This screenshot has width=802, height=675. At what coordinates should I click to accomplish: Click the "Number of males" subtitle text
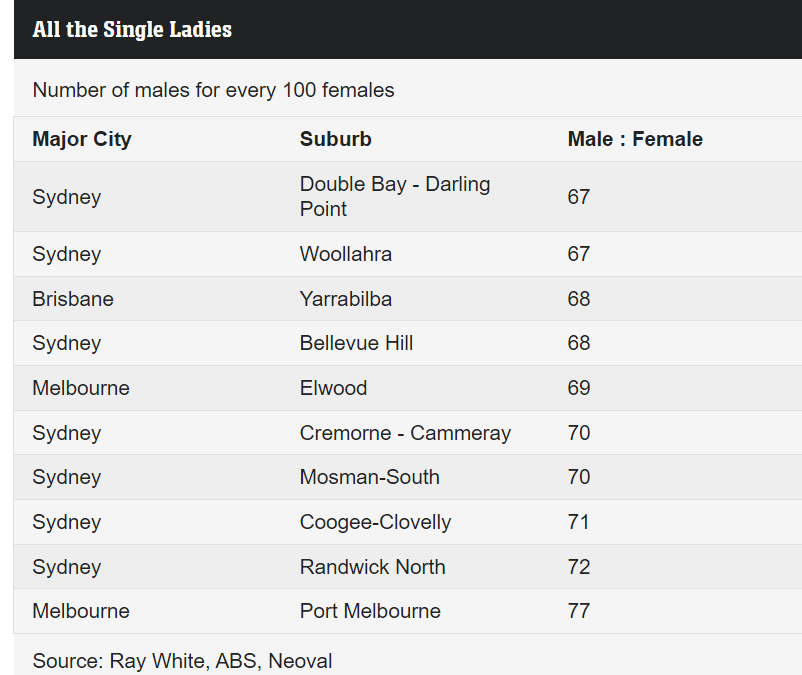point(213,90)
